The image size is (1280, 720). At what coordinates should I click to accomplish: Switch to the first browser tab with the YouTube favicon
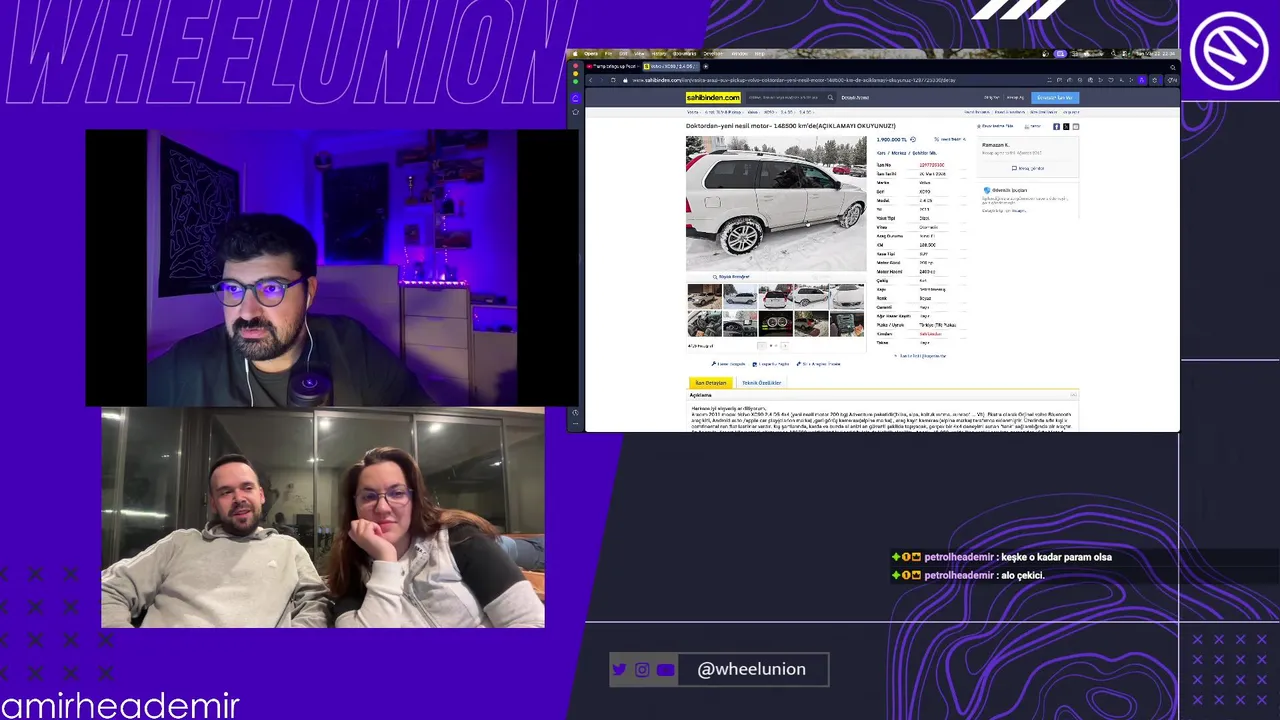tap(613, 67)
